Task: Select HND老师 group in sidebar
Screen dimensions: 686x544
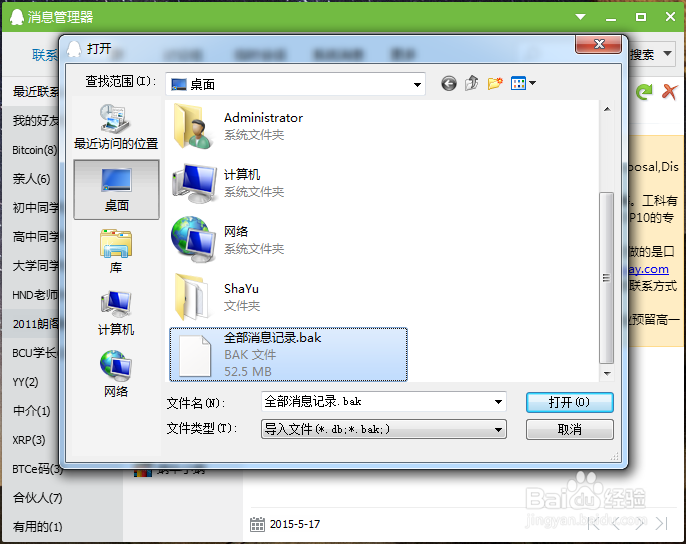Action: 35,295
